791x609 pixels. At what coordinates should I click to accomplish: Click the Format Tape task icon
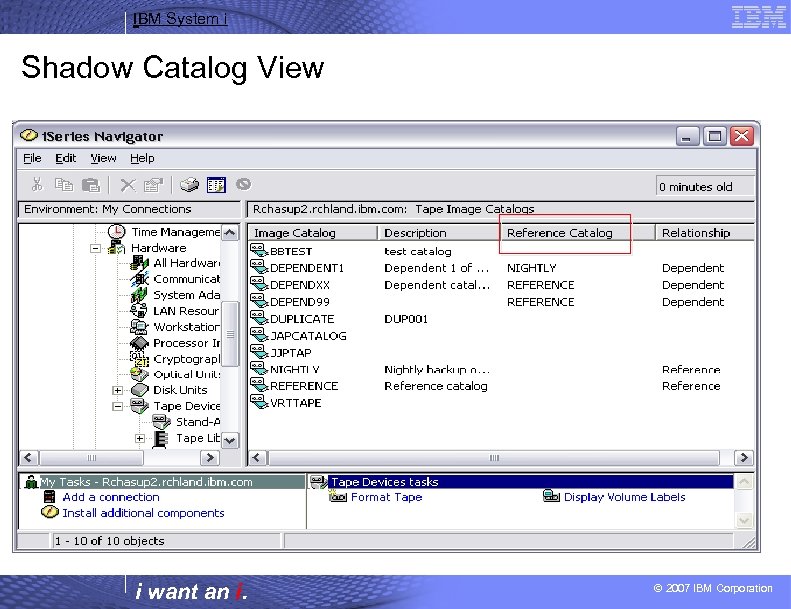pyautogui.click(x=338, y=496)
